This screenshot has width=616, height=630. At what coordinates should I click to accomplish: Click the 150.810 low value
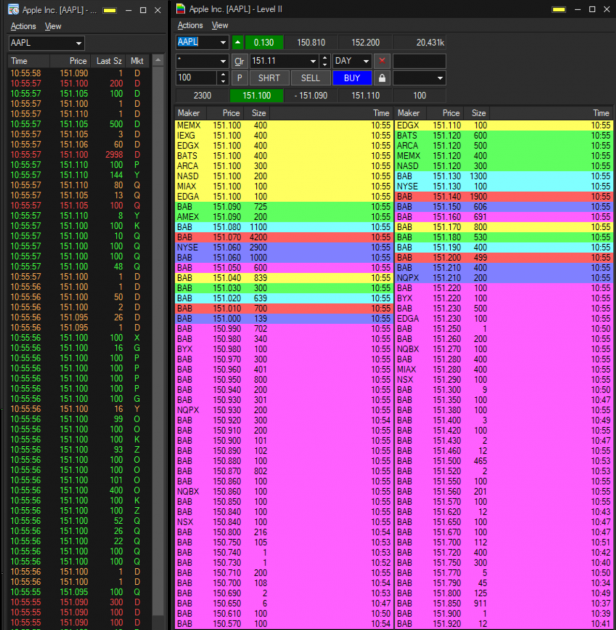tap(311, 42)
